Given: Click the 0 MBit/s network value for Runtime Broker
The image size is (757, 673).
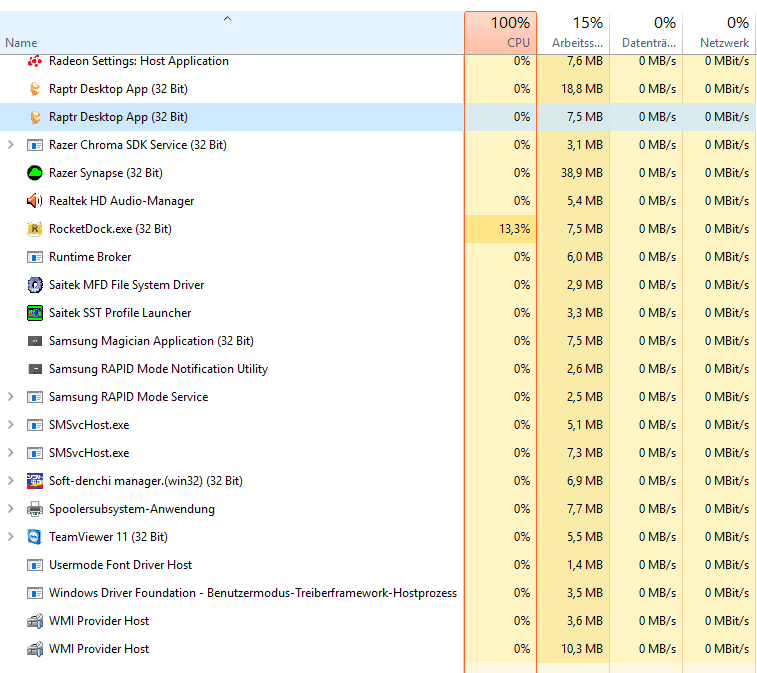Looking at the screenshot, I should coord(727,257).
